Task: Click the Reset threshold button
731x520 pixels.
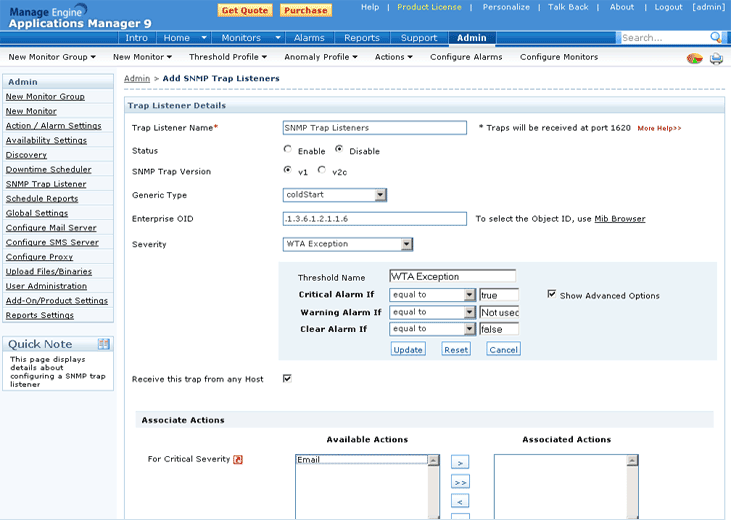Action: 456,349
